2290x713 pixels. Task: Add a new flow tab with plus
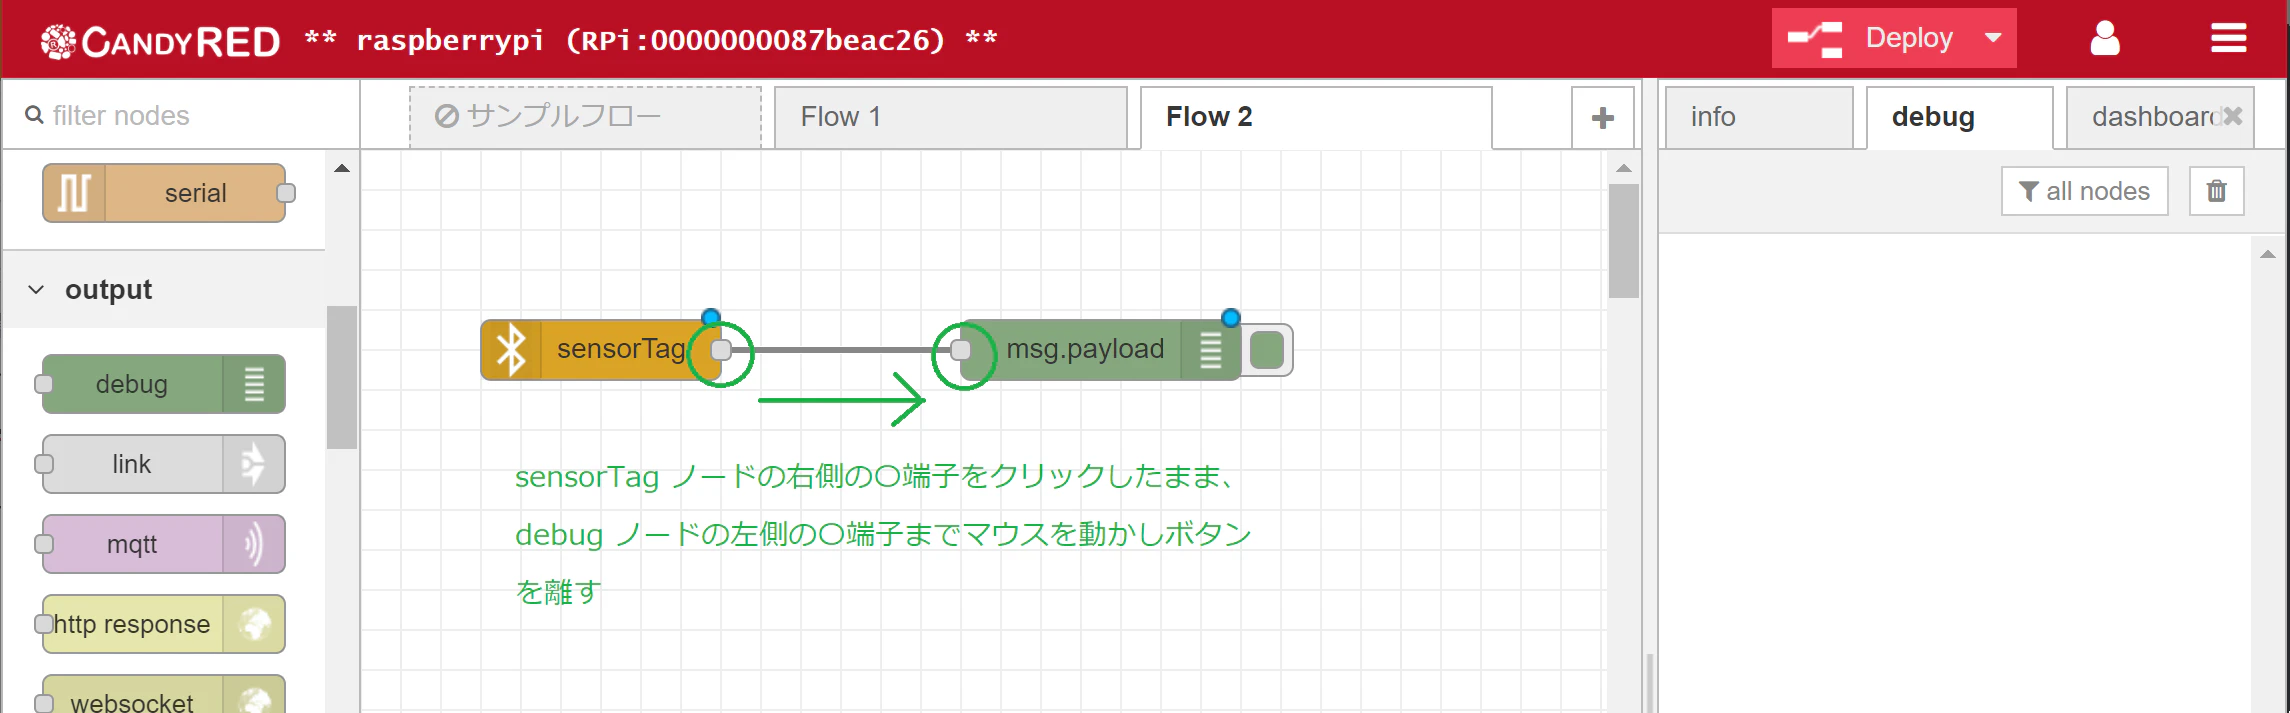tap(1603, 118)
